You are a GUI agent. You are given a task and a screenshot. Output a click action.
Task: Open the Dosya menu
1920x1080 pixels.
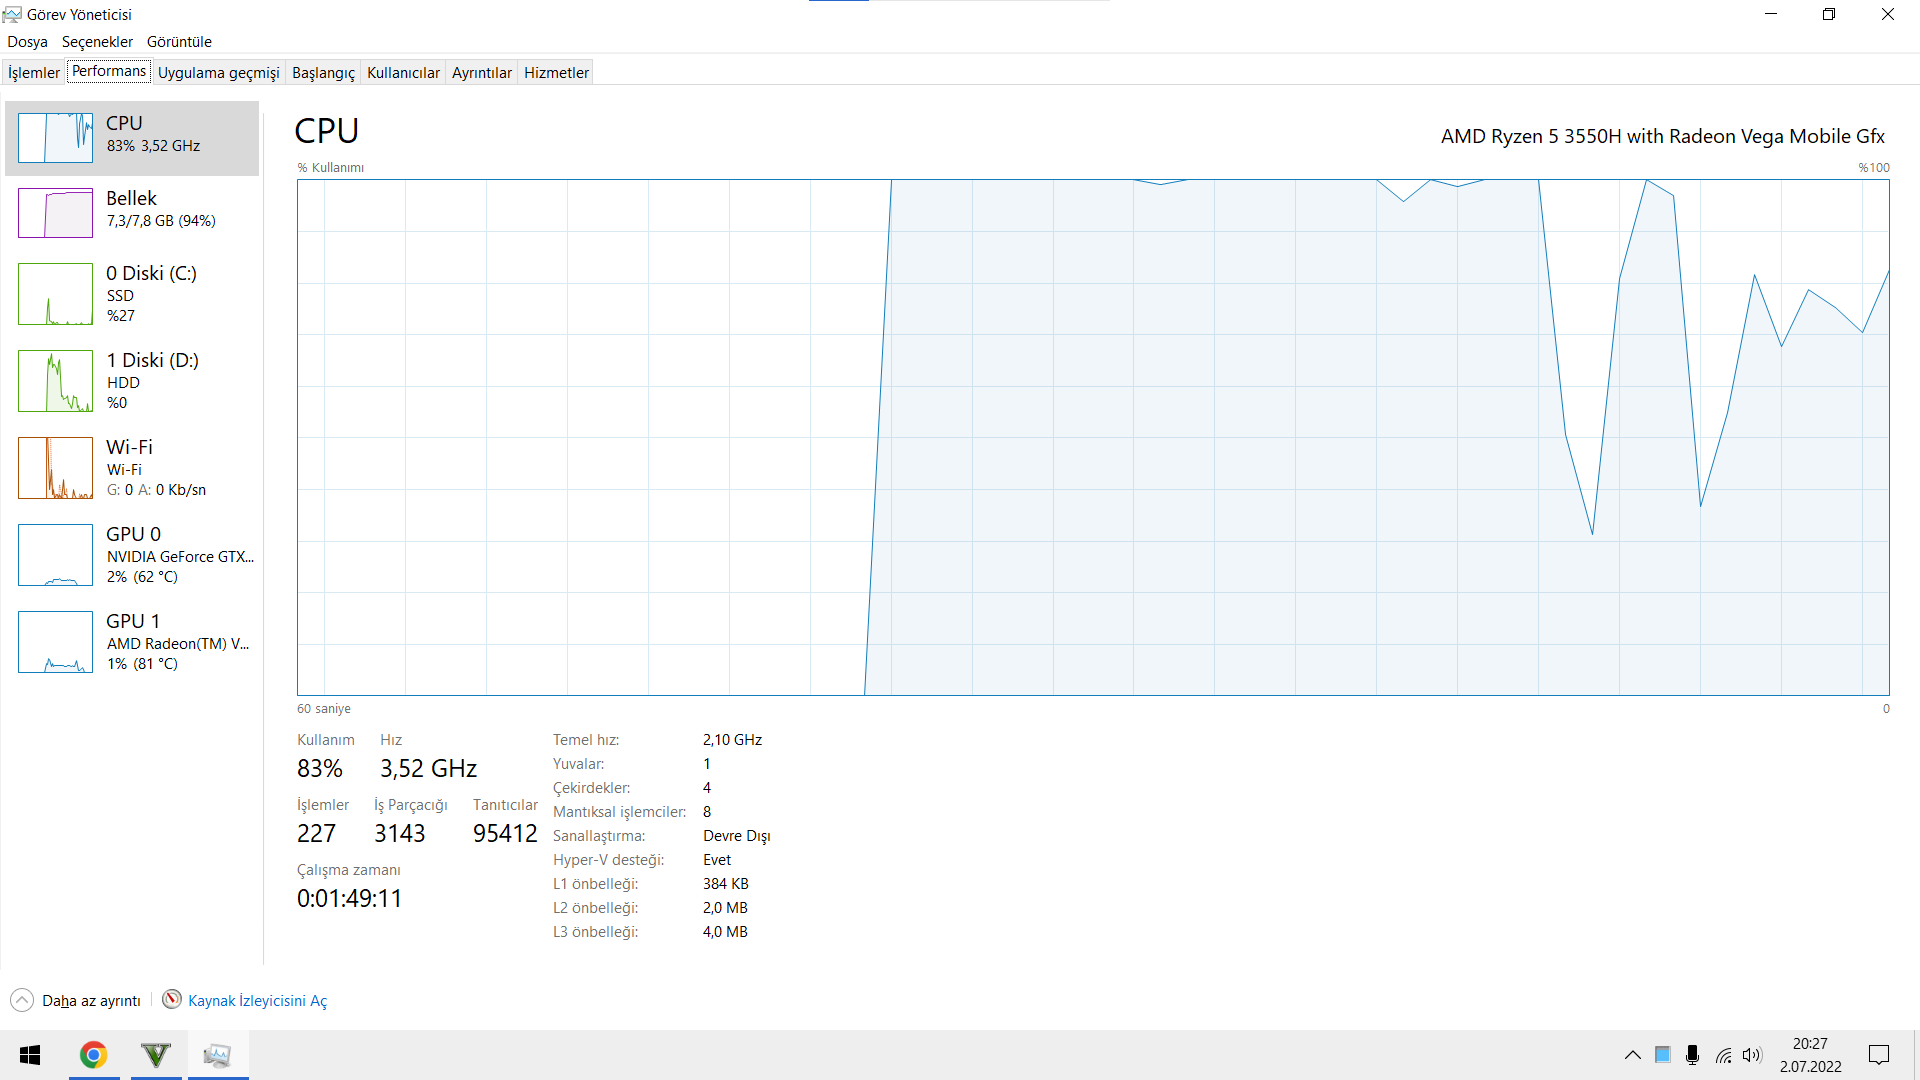click(27, 42)
